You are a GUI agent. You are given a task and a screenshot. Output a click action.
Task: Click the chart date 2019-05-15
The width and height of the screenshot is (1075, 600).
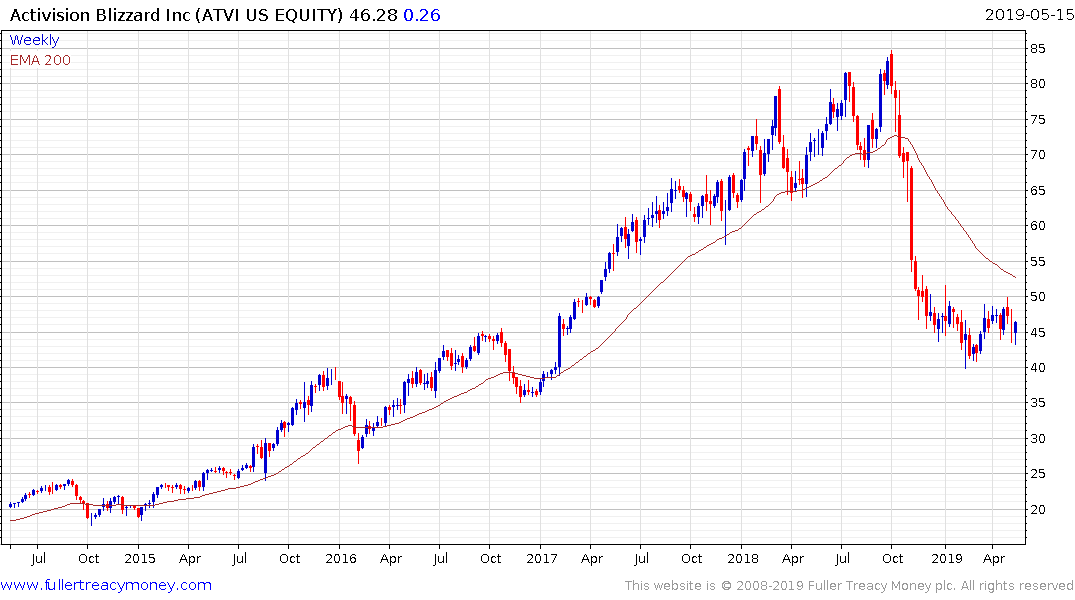tap(1029, 14)
